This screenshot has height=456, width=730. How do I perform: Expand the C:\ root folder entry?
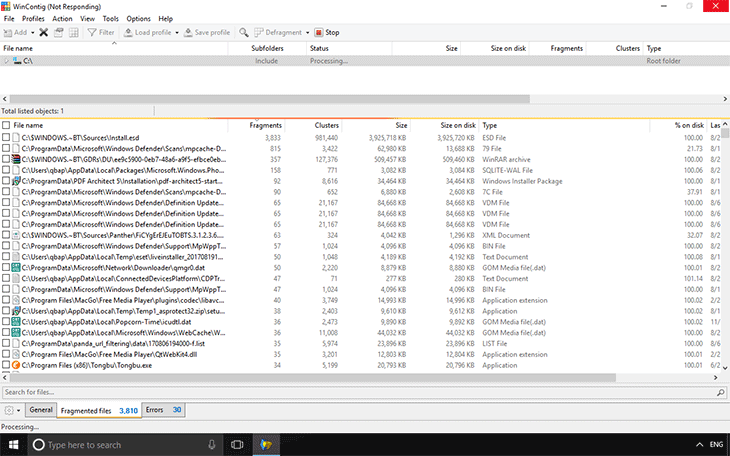coord(6,61)
